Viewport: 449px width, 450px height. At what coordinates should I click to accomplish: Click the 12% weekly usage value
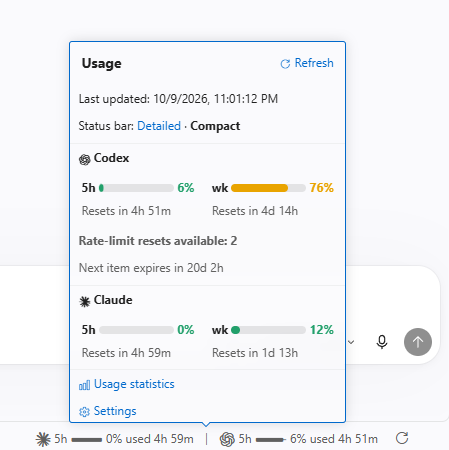click(322, 330)
